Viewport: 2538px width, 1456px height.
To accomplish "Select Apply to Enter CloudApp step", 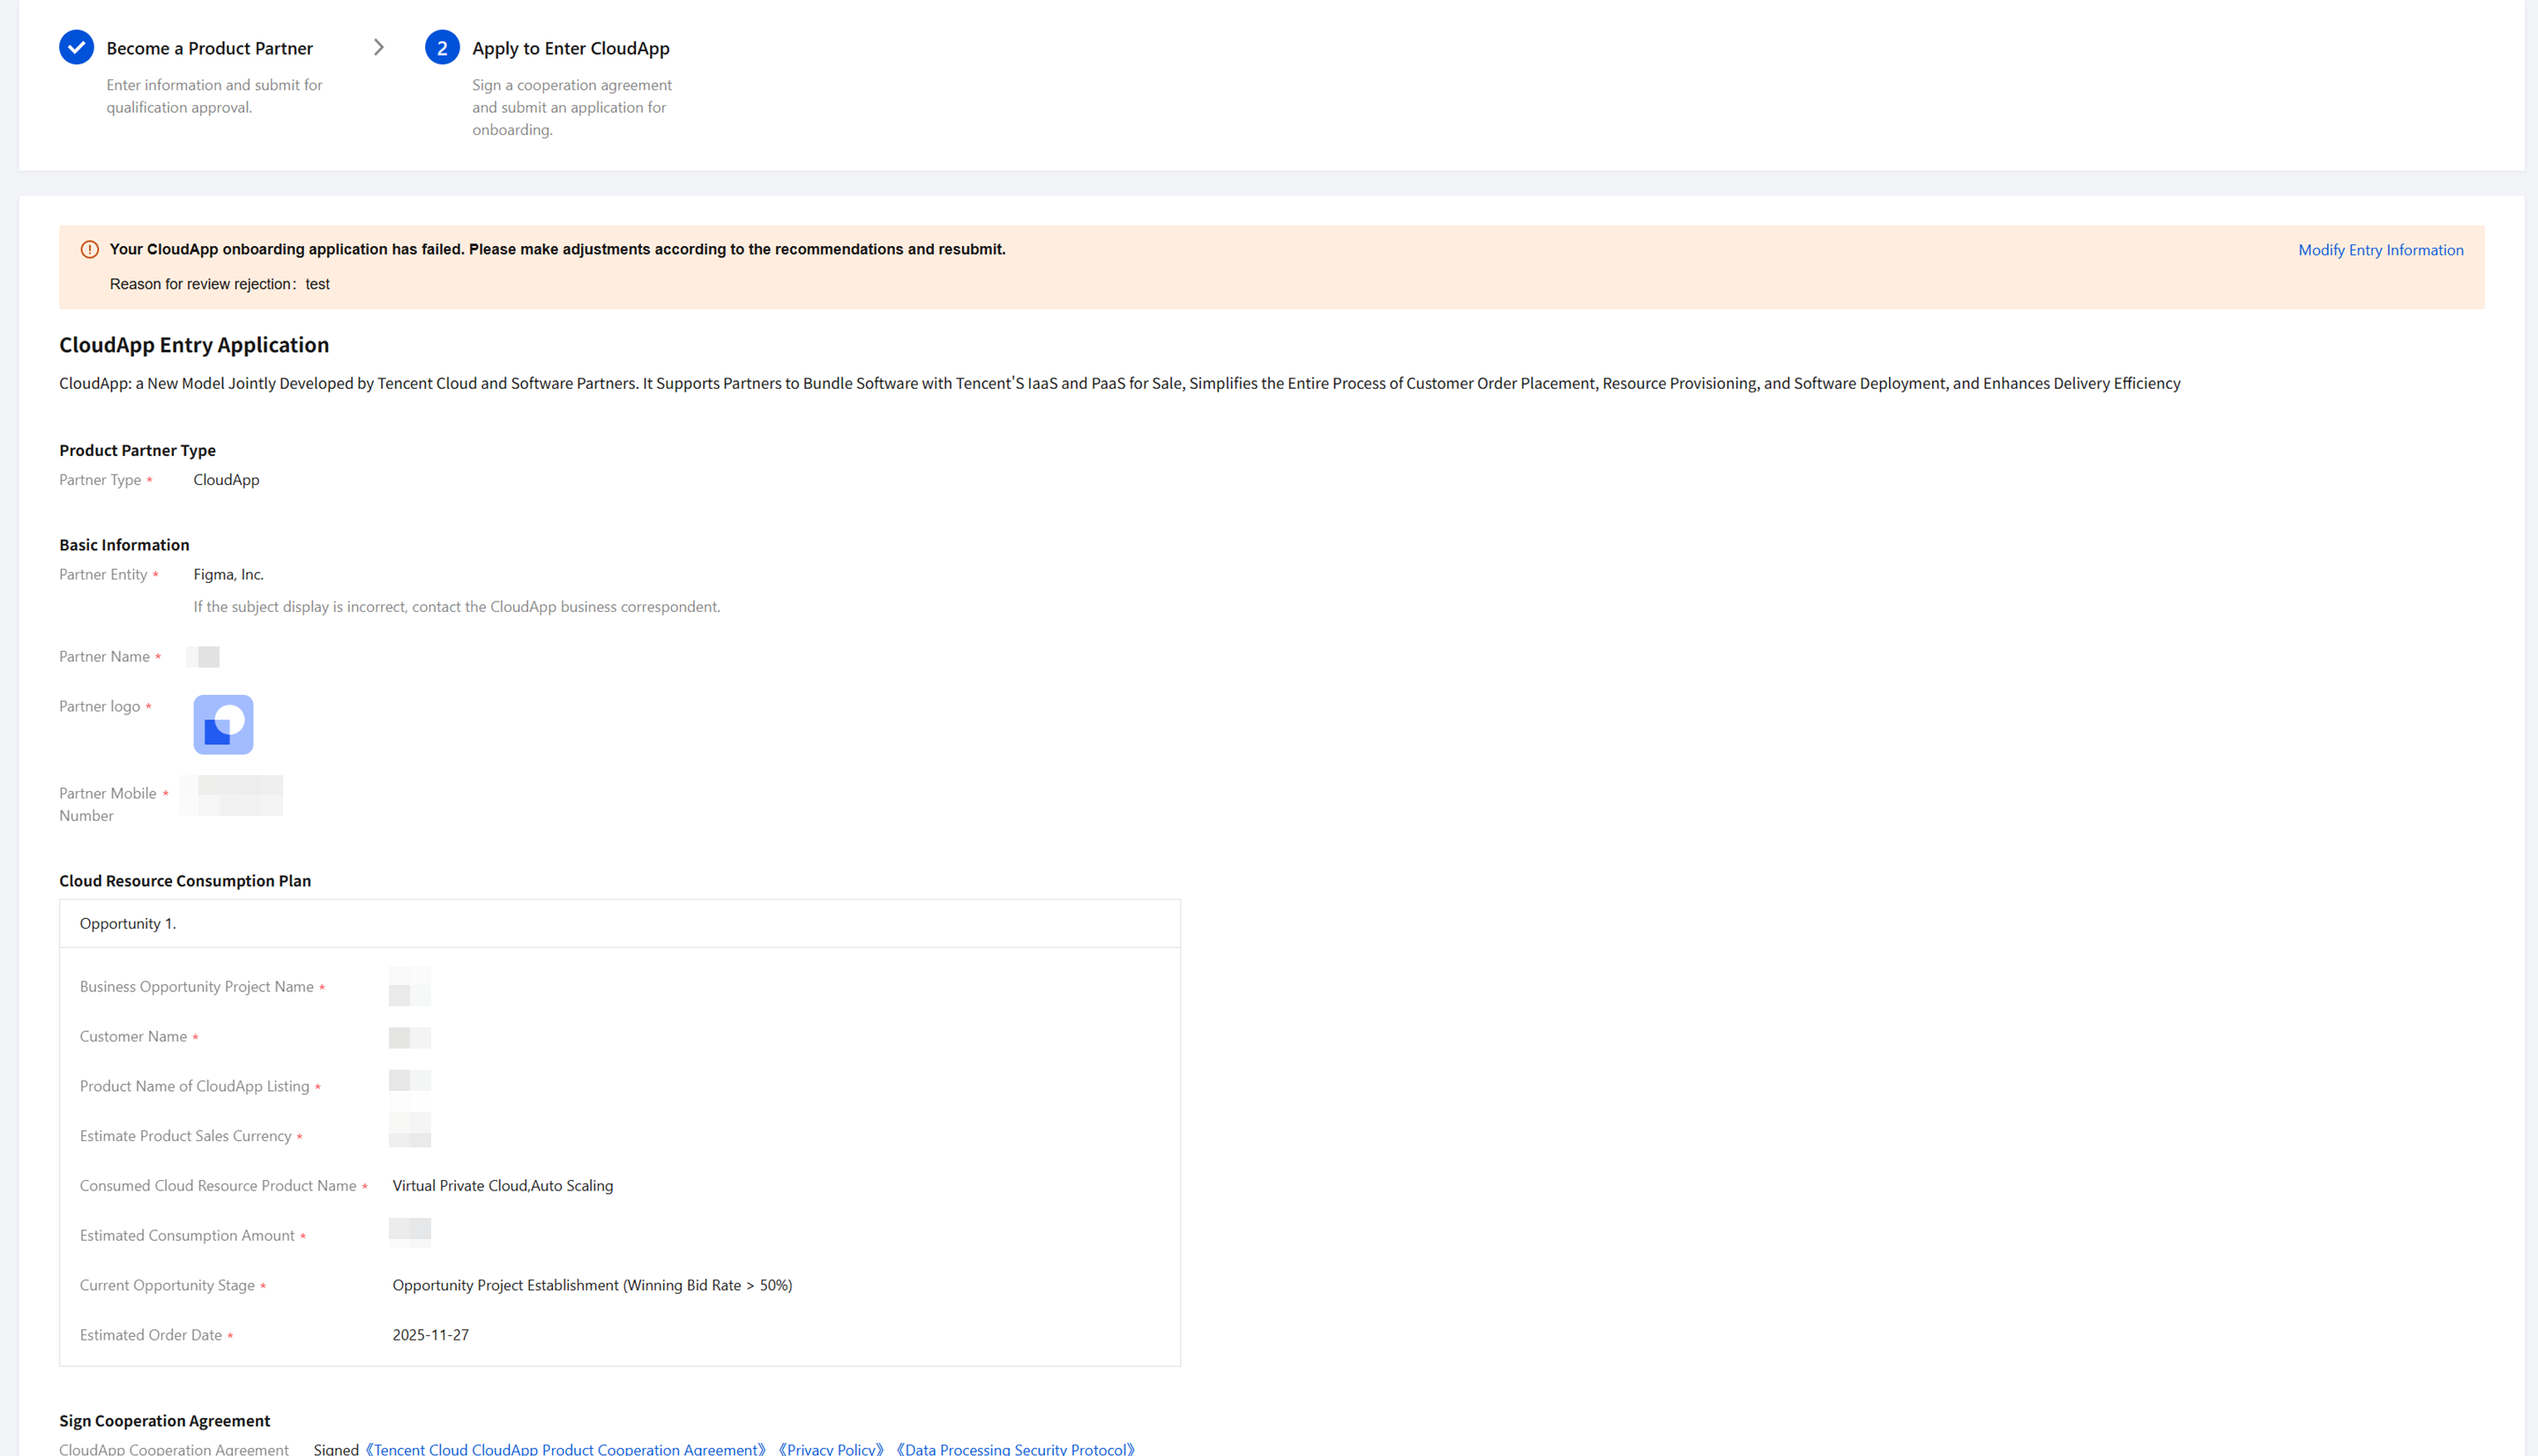I will click(x=570, y=48).
